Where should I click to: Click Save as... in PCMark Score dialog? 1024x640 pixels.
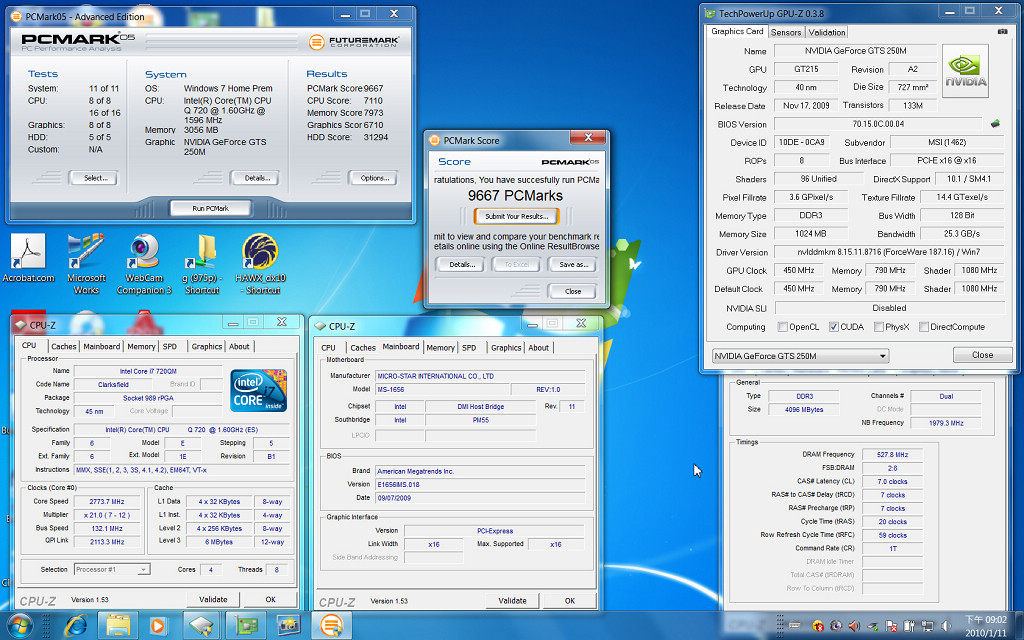[573, 264]
